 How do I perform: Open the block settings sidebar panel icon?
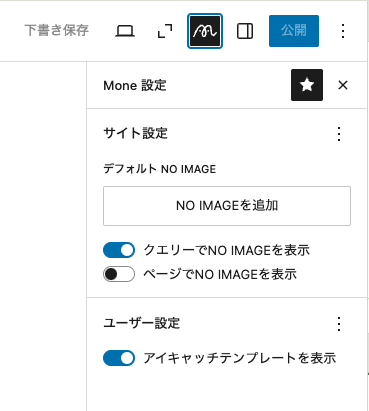245,31
